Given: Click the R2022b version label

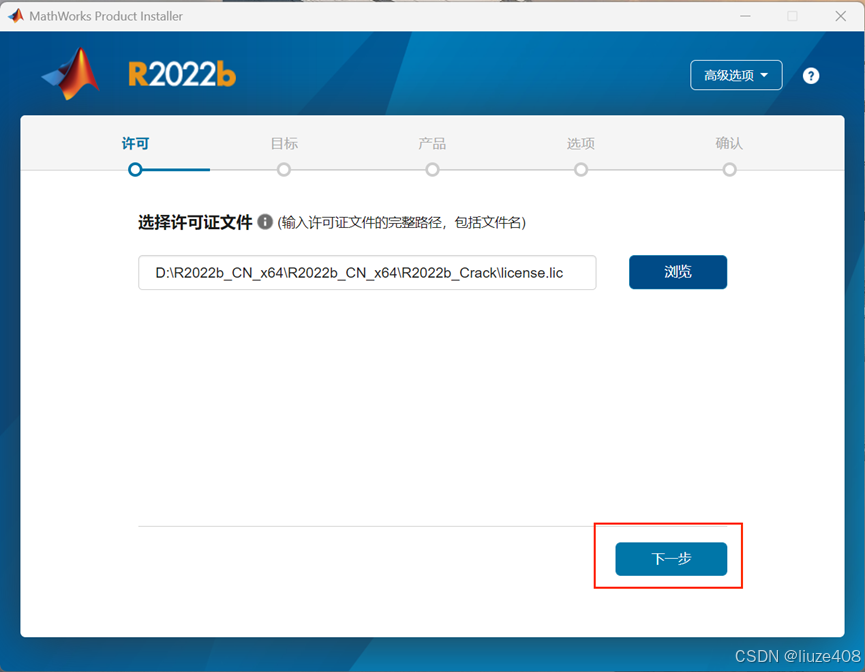Looking at the screenshot, I should pyautogui.click(x=180, y=74).
